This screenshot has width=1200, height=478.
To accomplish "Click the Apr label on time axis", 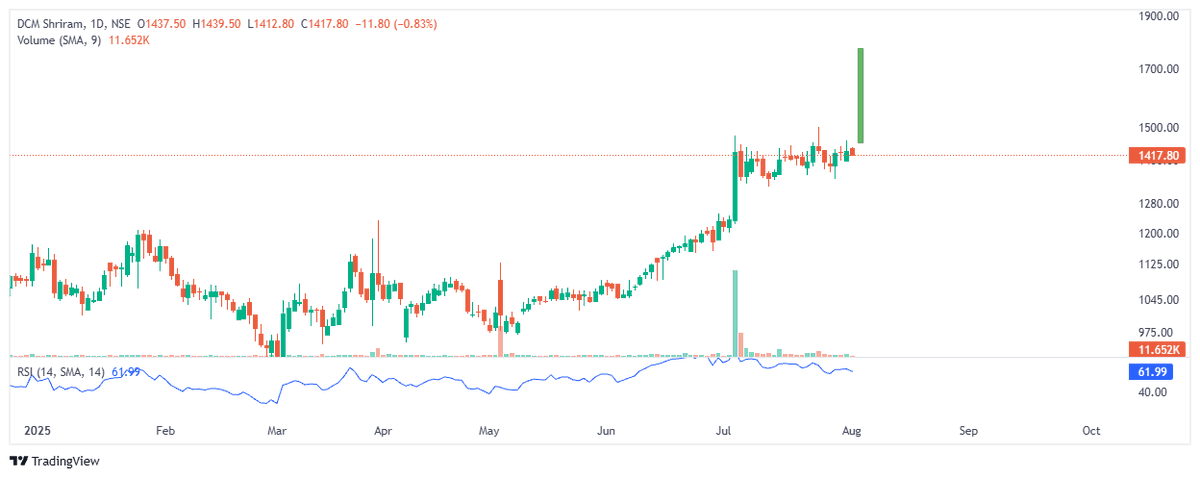I will (x=382, y=431).
